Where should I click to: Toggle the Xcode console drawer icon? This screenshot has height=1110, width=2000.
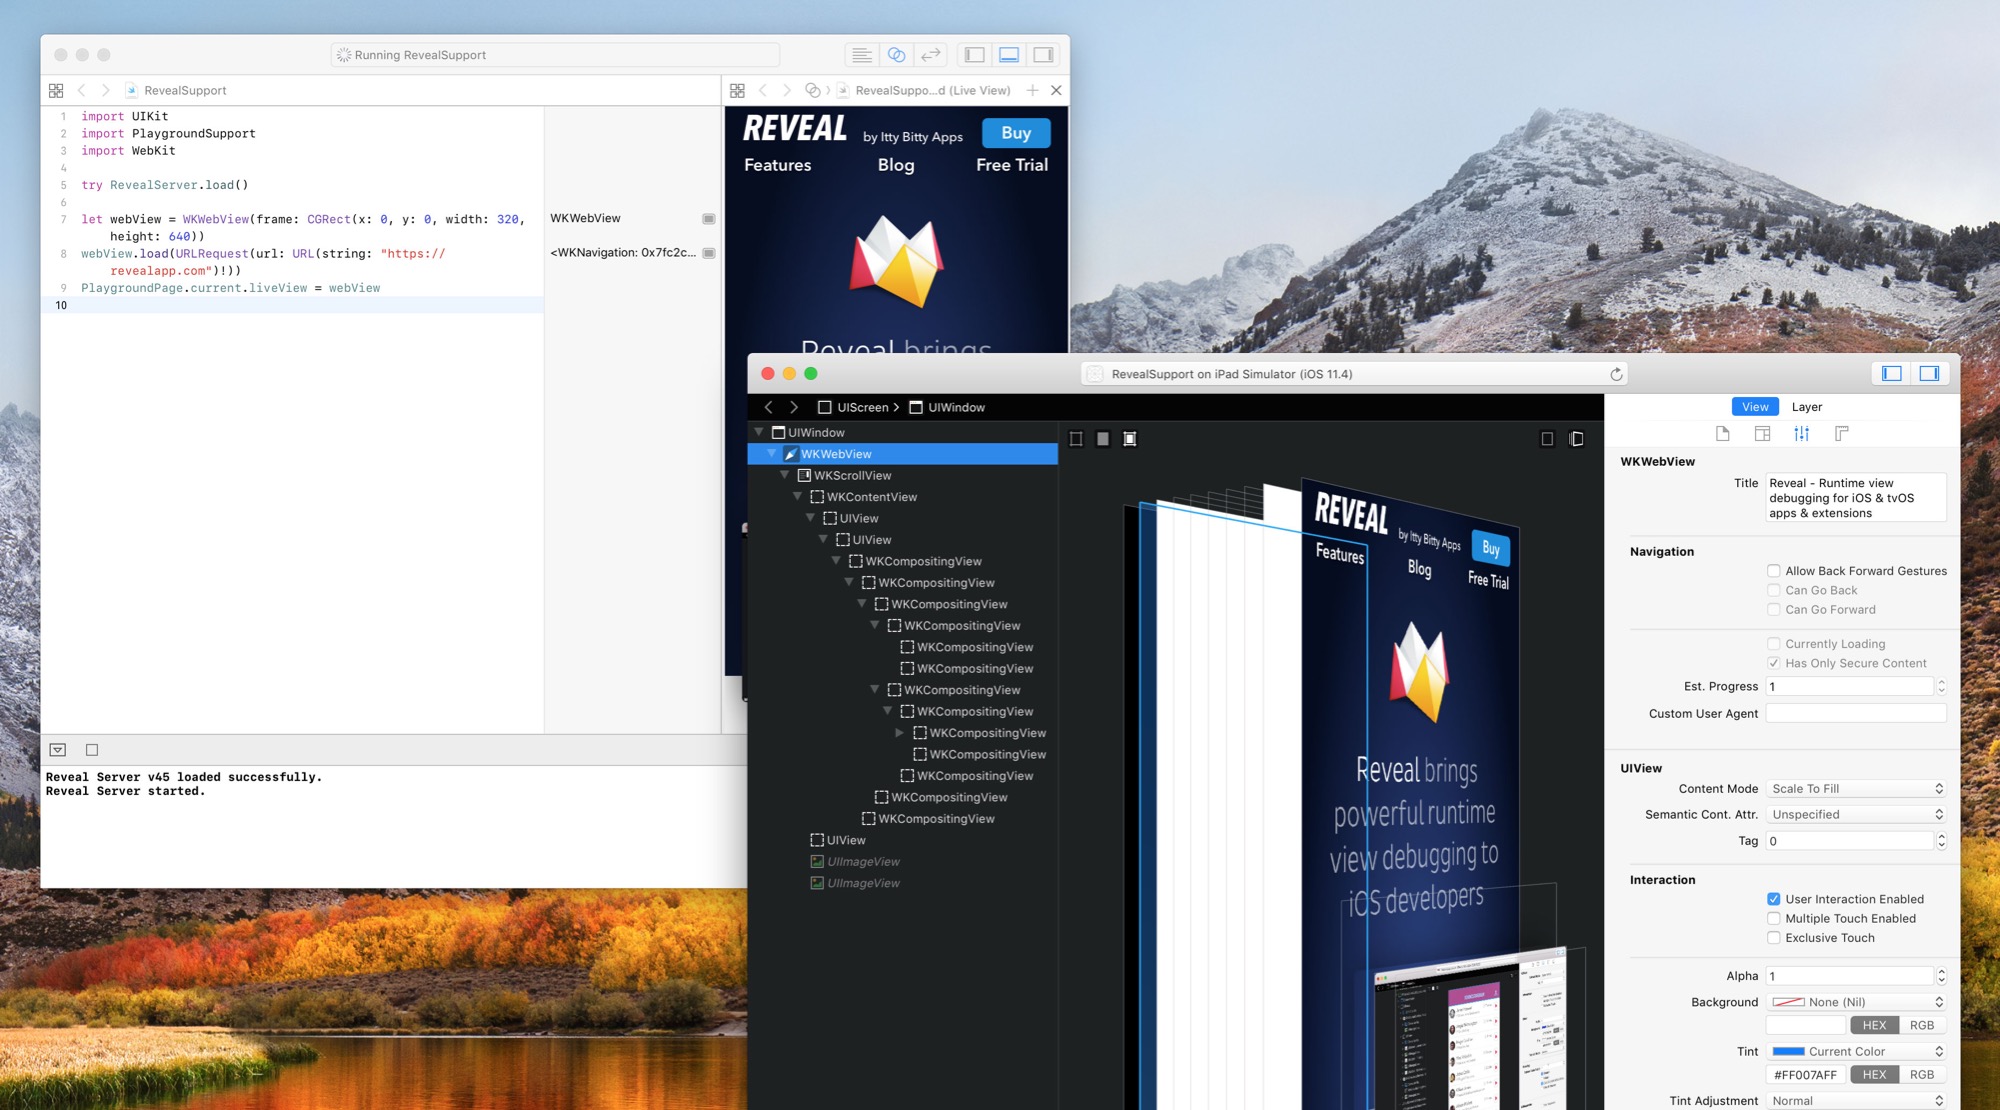point(58,750)
